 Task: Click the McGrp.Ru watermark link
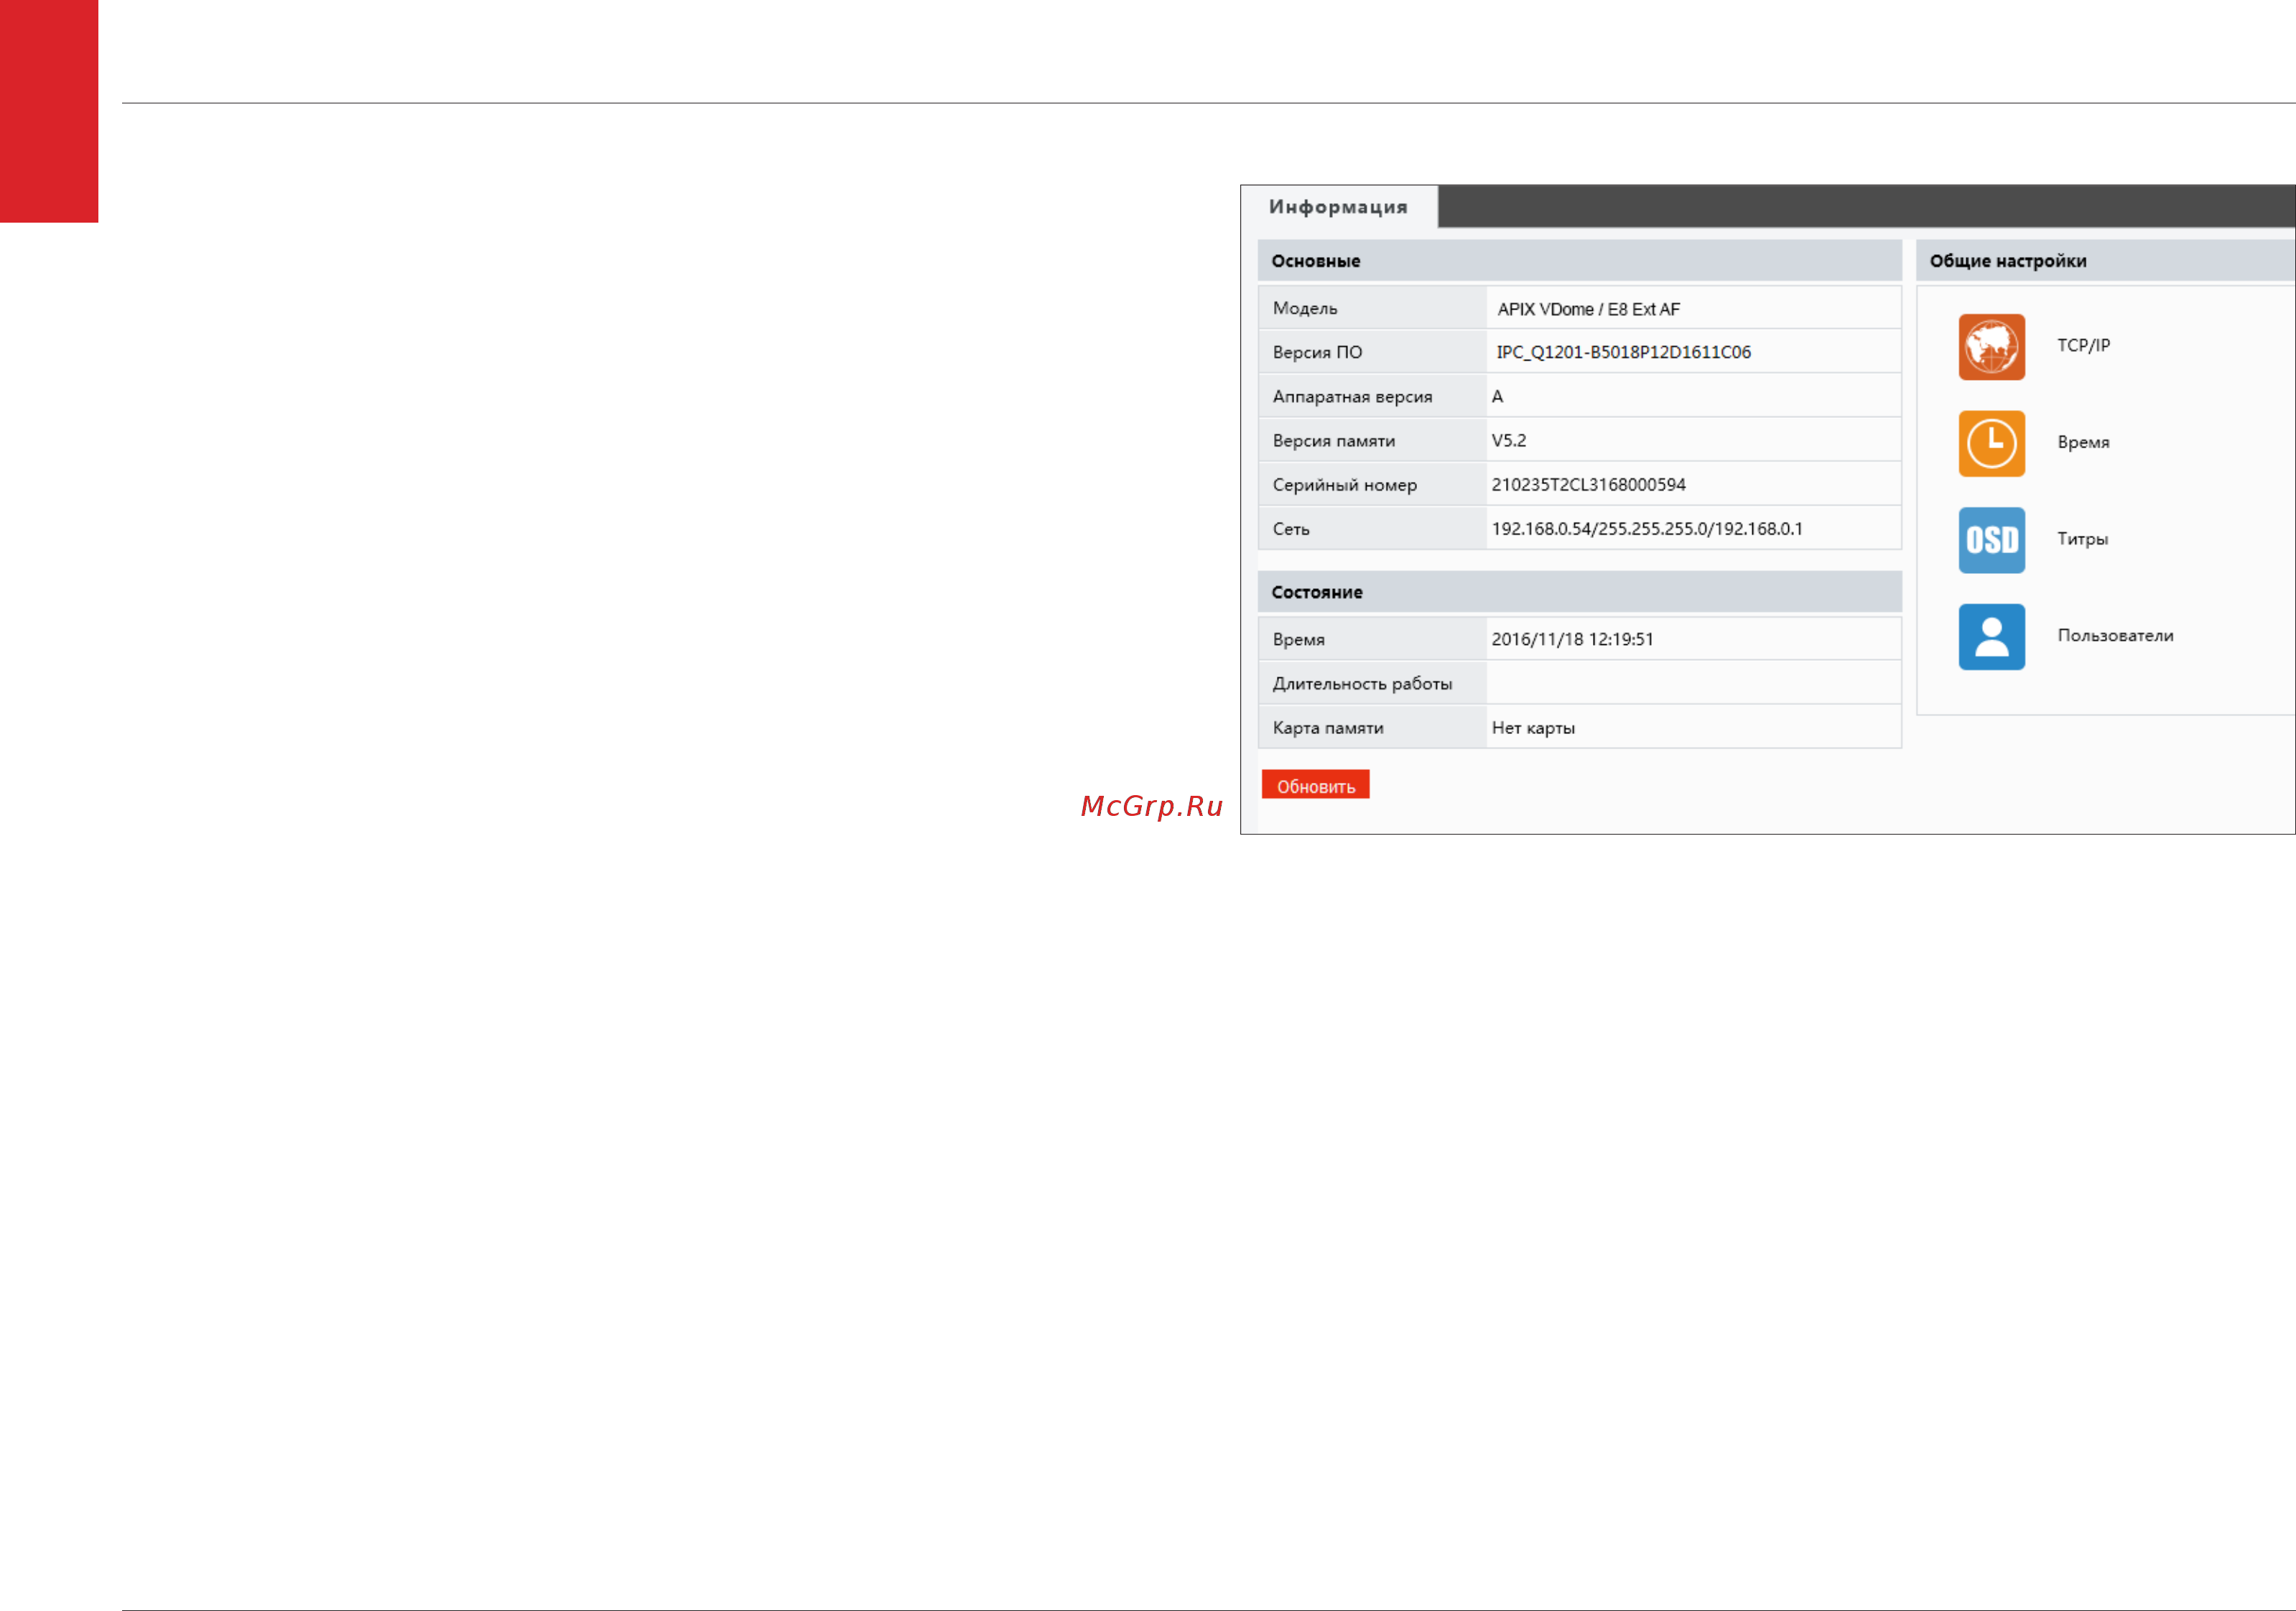point(1152,806)
